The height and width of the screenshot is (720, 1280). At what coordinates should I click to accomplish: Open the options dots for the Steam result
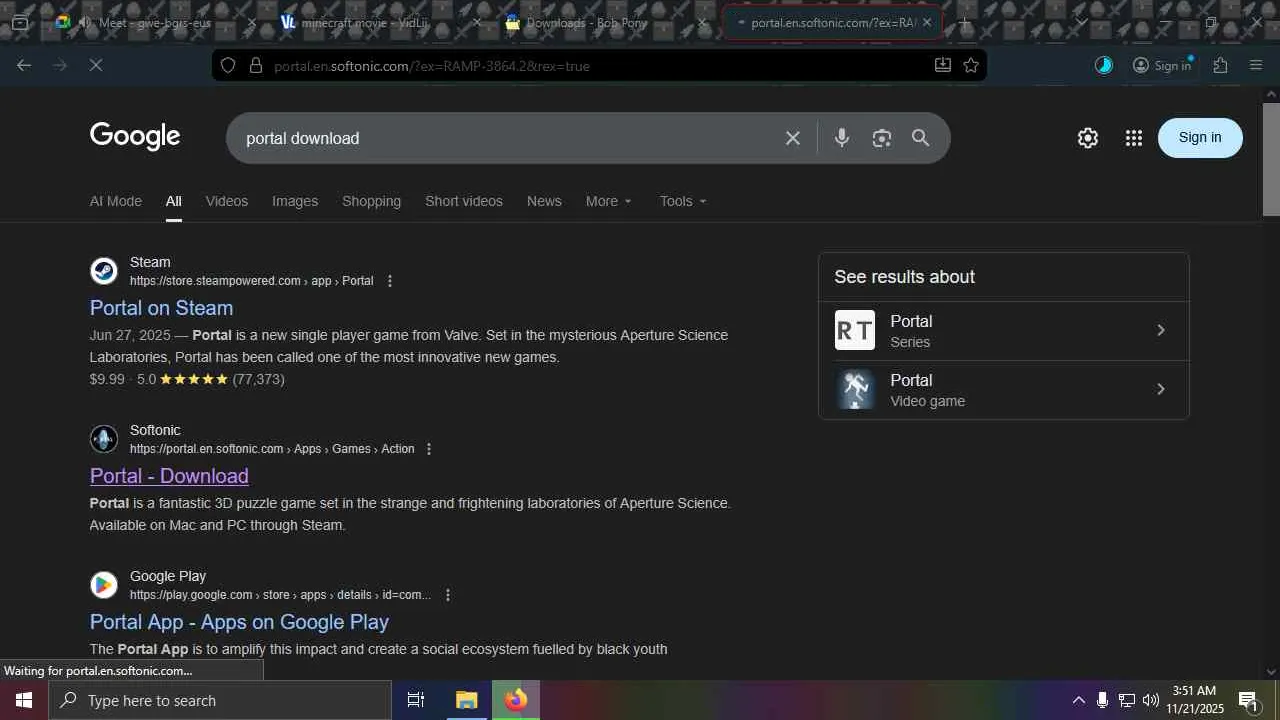click(x=390, y=281)
